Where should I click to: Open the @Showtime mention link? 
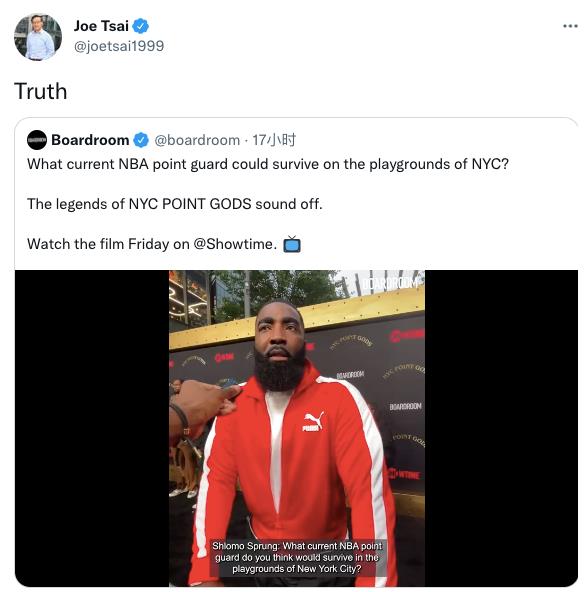click(235, 244)
